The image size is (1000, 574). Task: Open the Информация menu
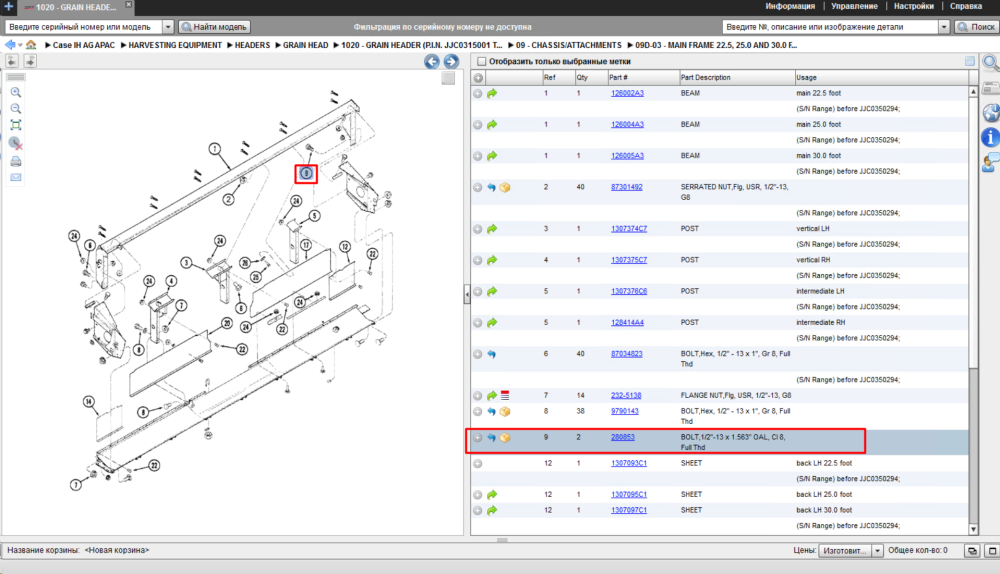click(x=790, y=6)
